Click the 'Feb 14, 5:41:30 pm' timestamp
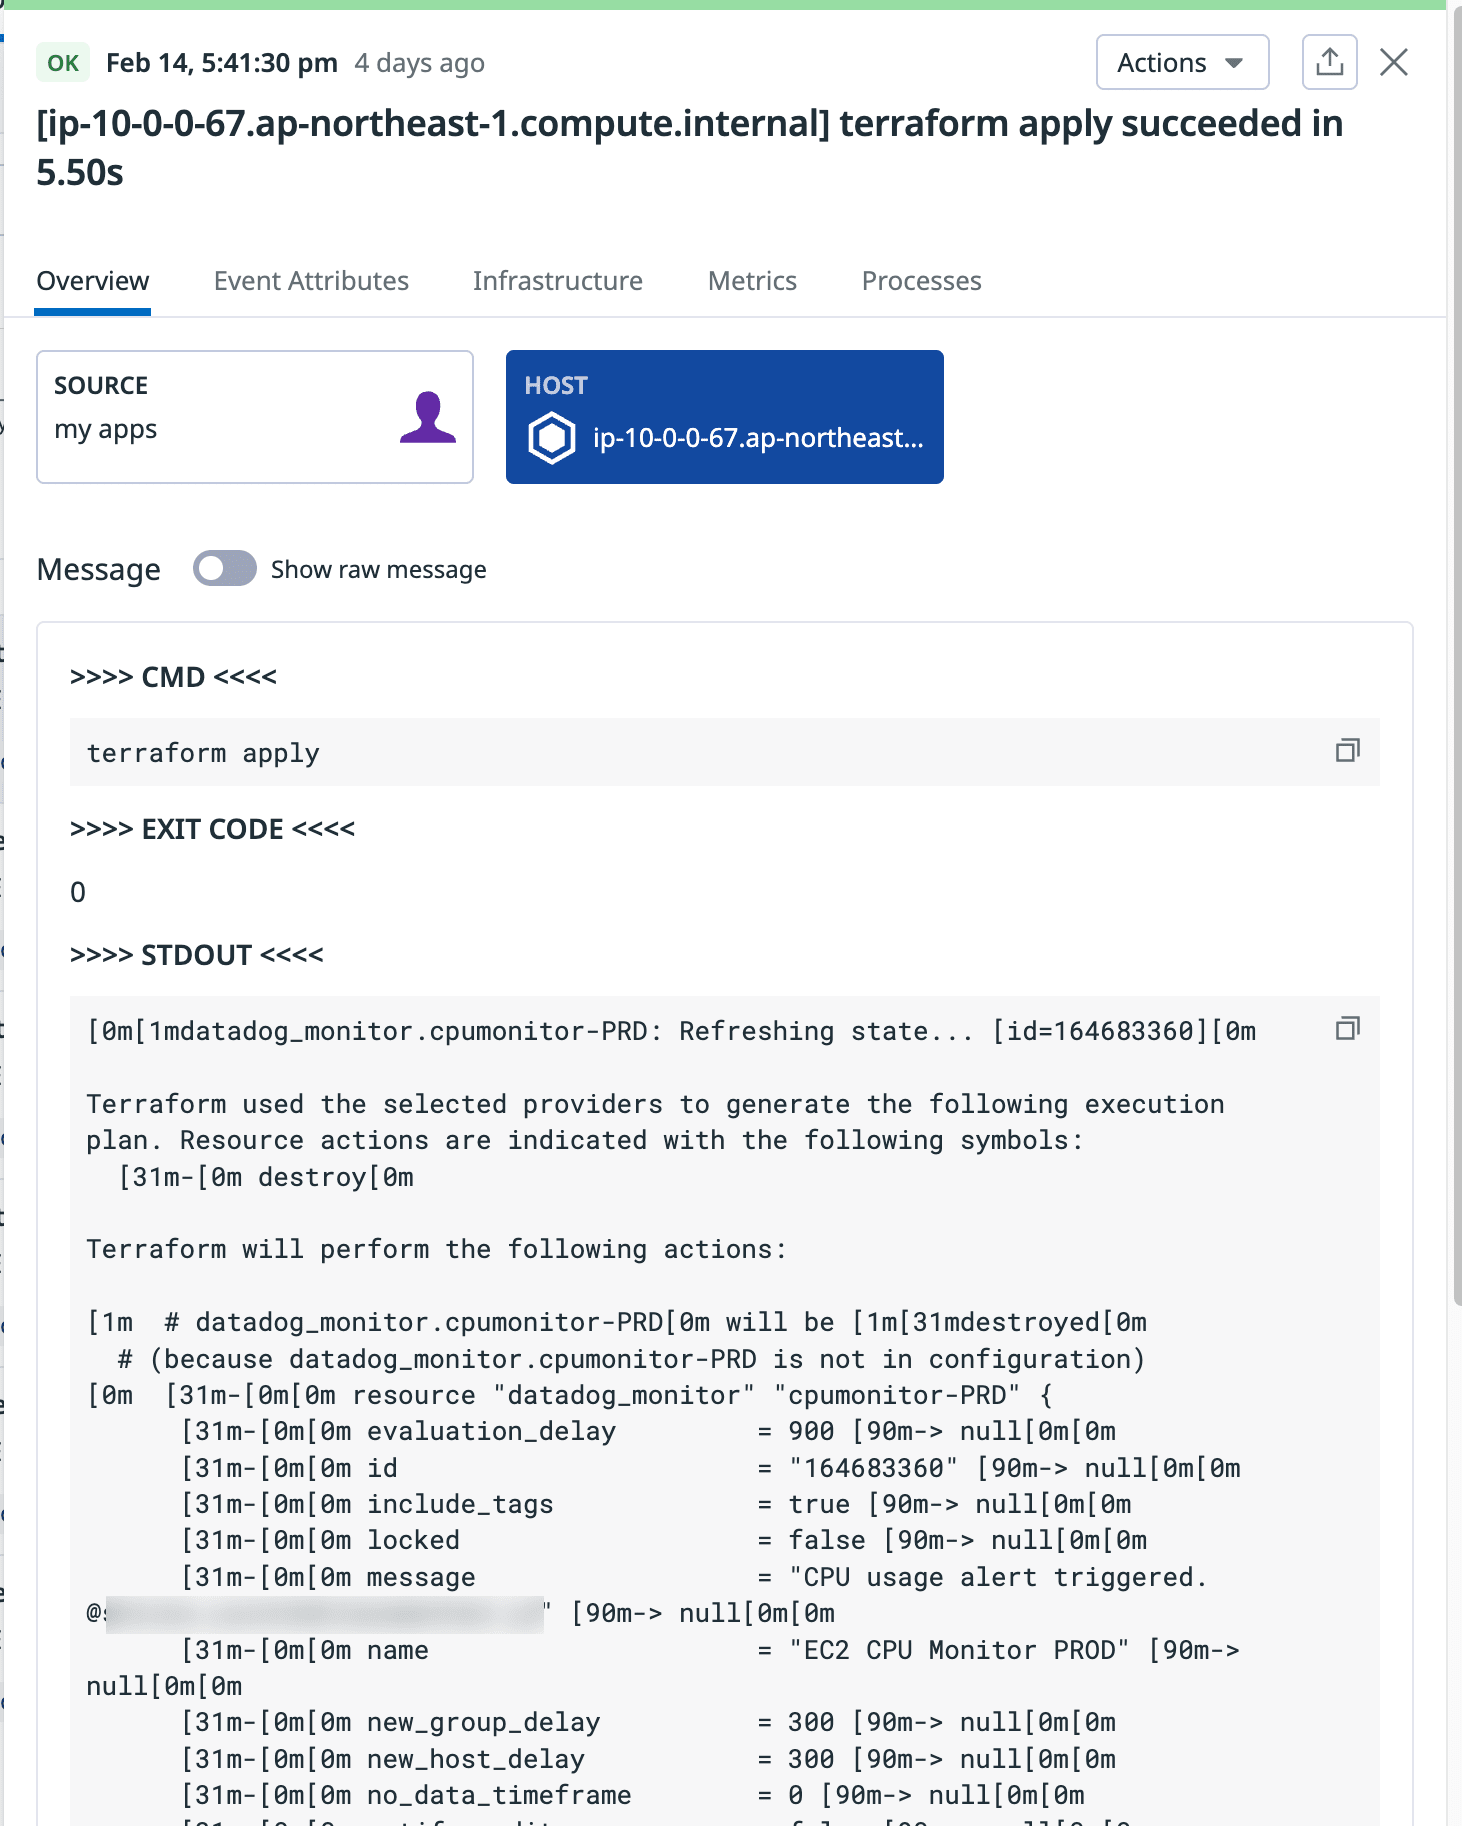The image size is (1462, 1826). pos(222,63)
